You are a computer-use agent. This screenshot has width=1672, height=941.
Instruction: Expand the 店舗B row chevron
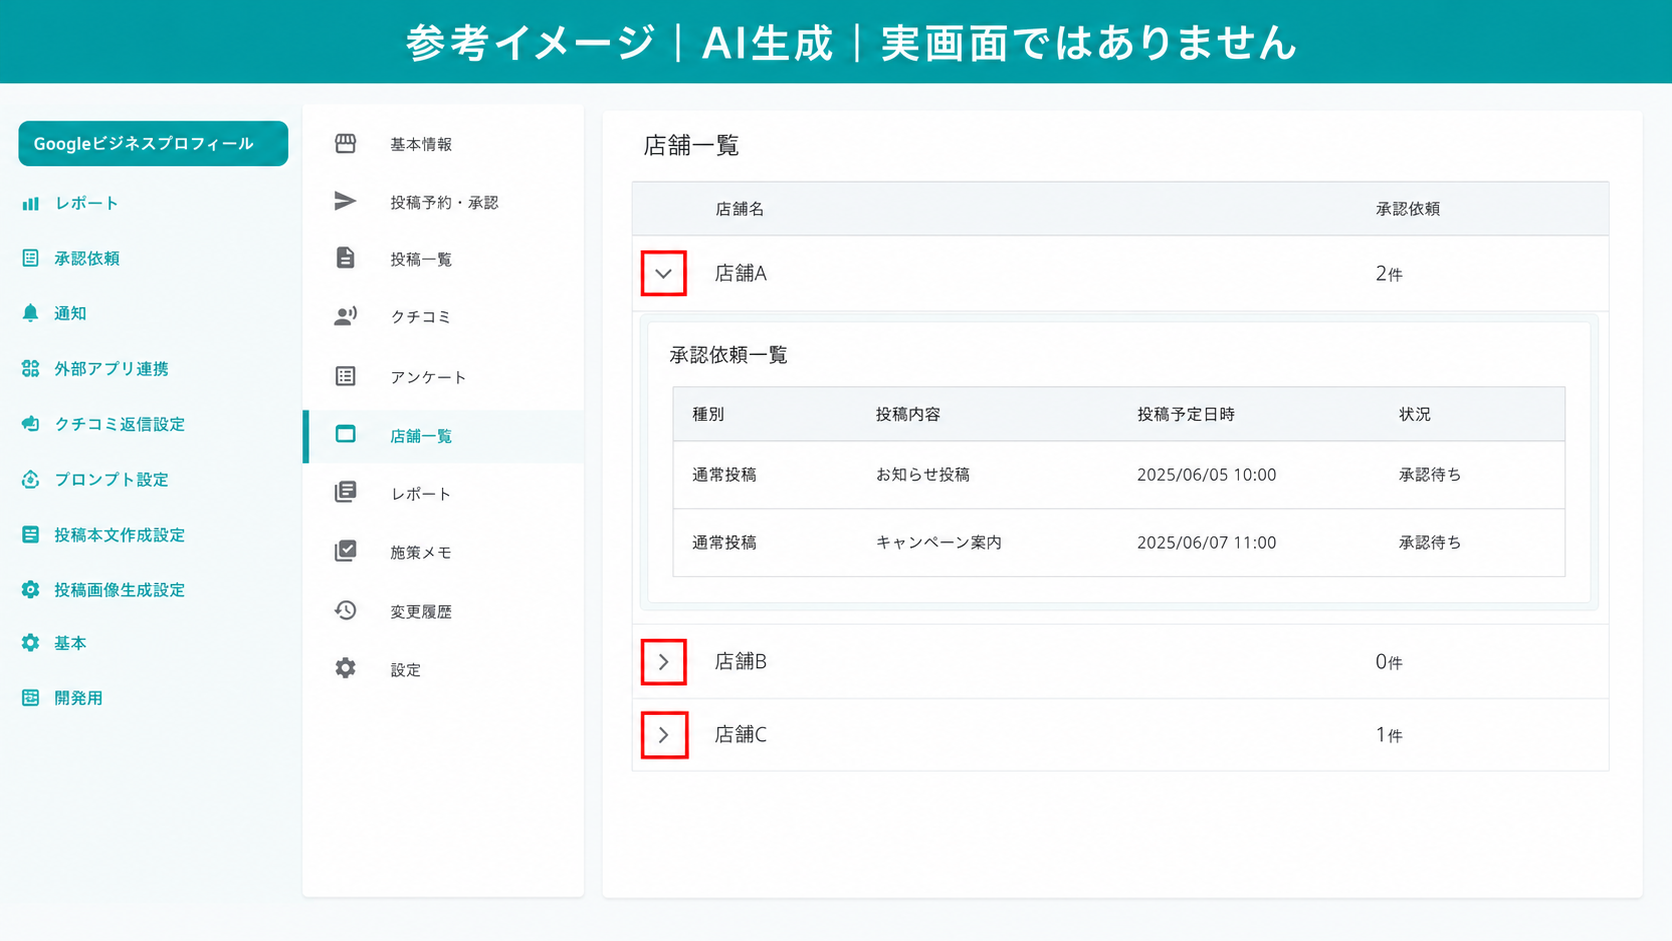click(663, 661)
